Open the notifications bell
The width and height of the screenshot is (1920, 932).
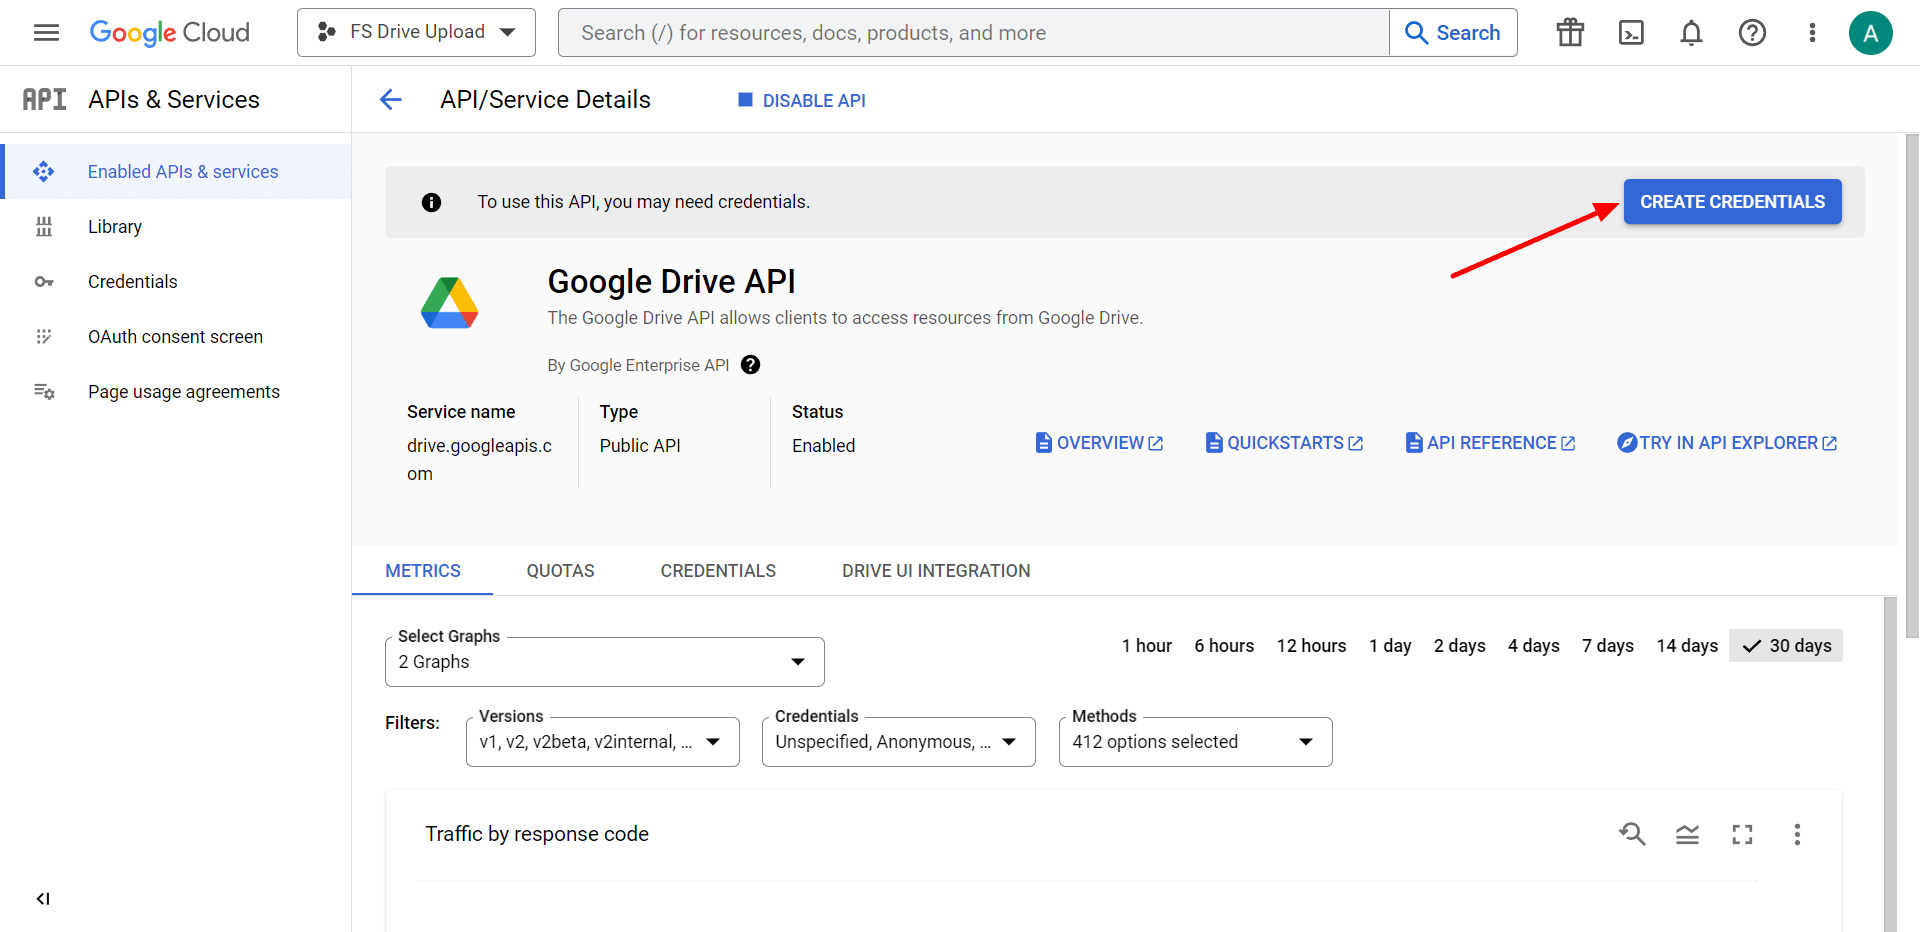click(x=1691, y=33)
